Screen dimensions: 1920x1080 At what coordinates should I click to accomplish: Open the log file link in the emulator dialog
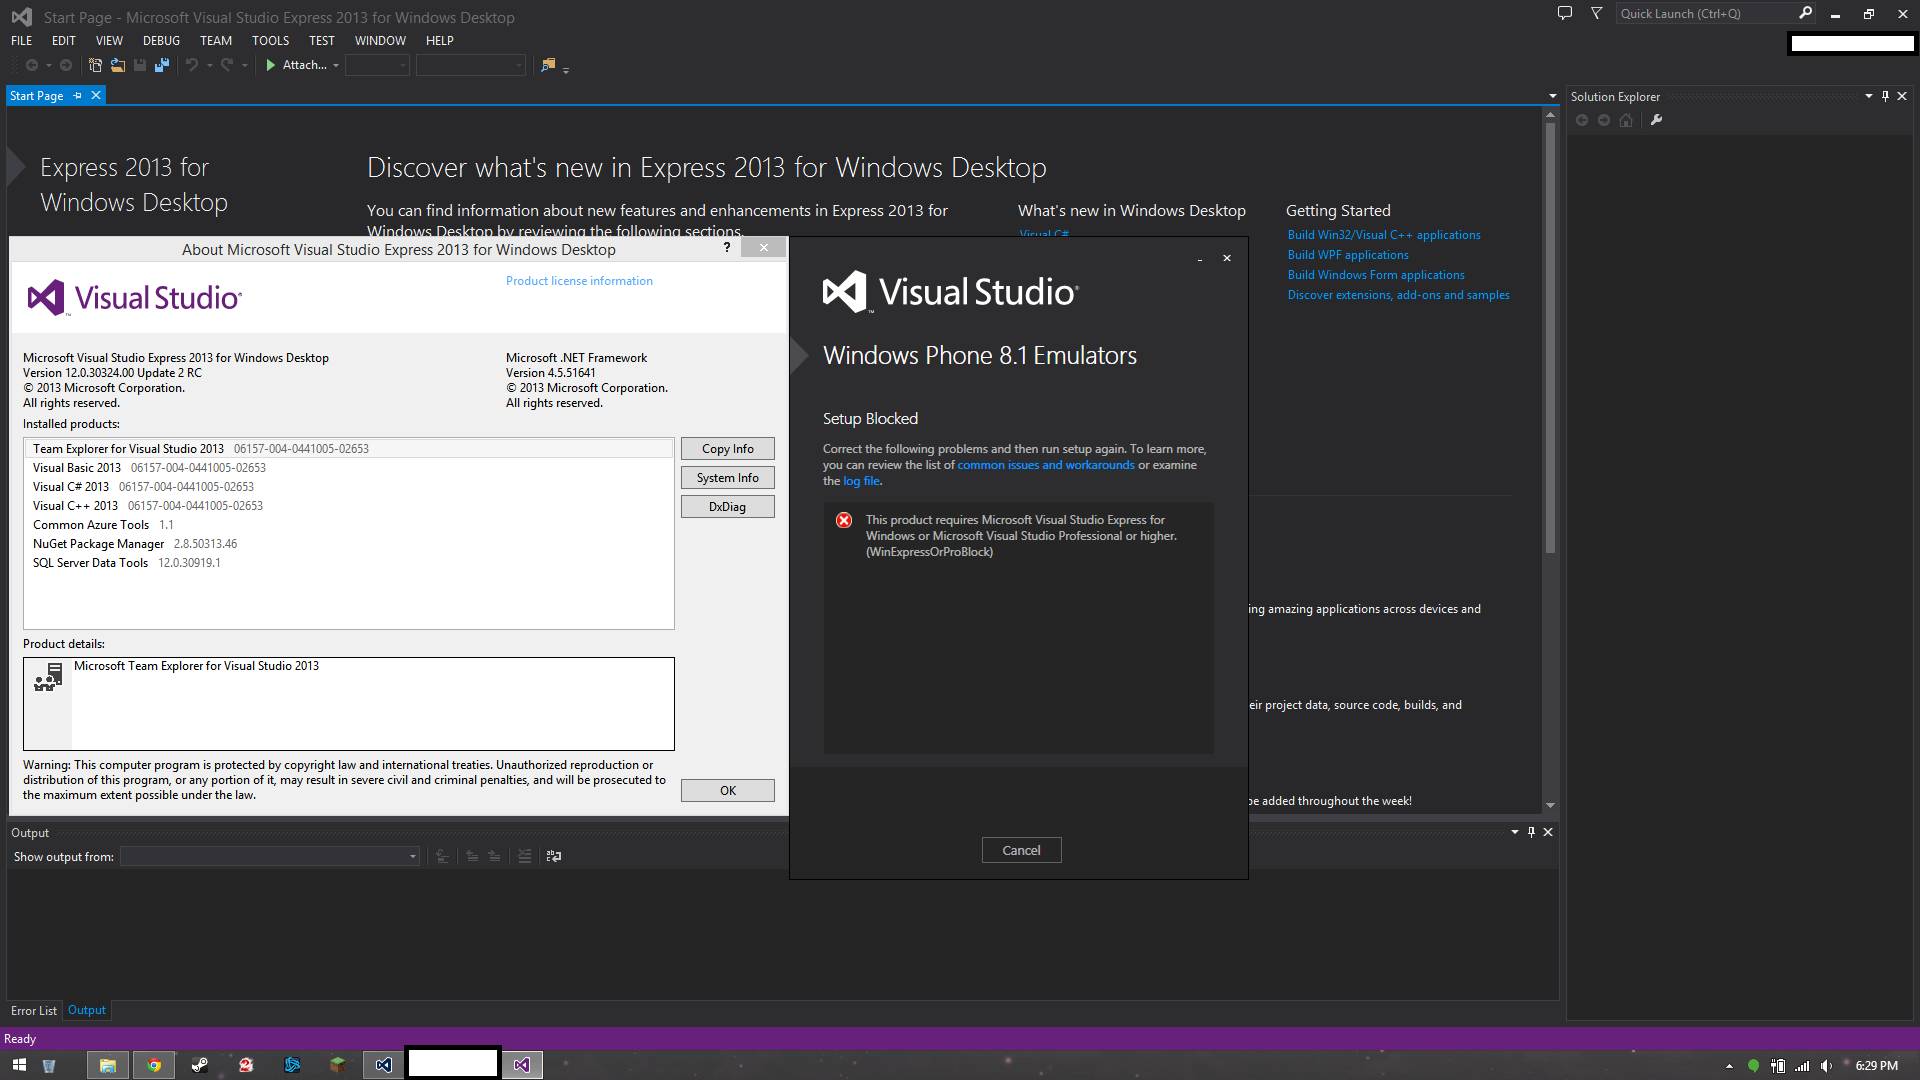pyautogui.click(x=860, y=481)
